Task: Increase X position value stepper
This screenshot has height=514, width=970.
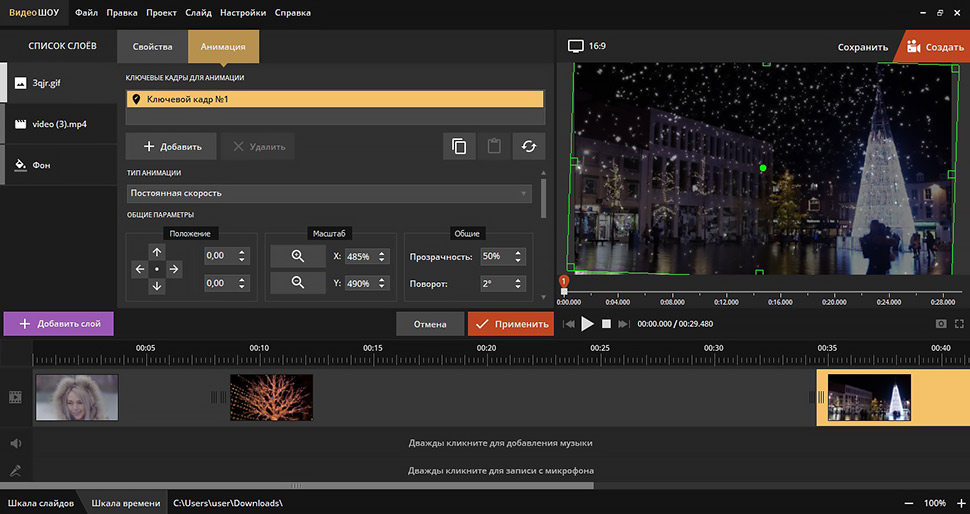Action: pyautogui.click(x=241, y=252)
